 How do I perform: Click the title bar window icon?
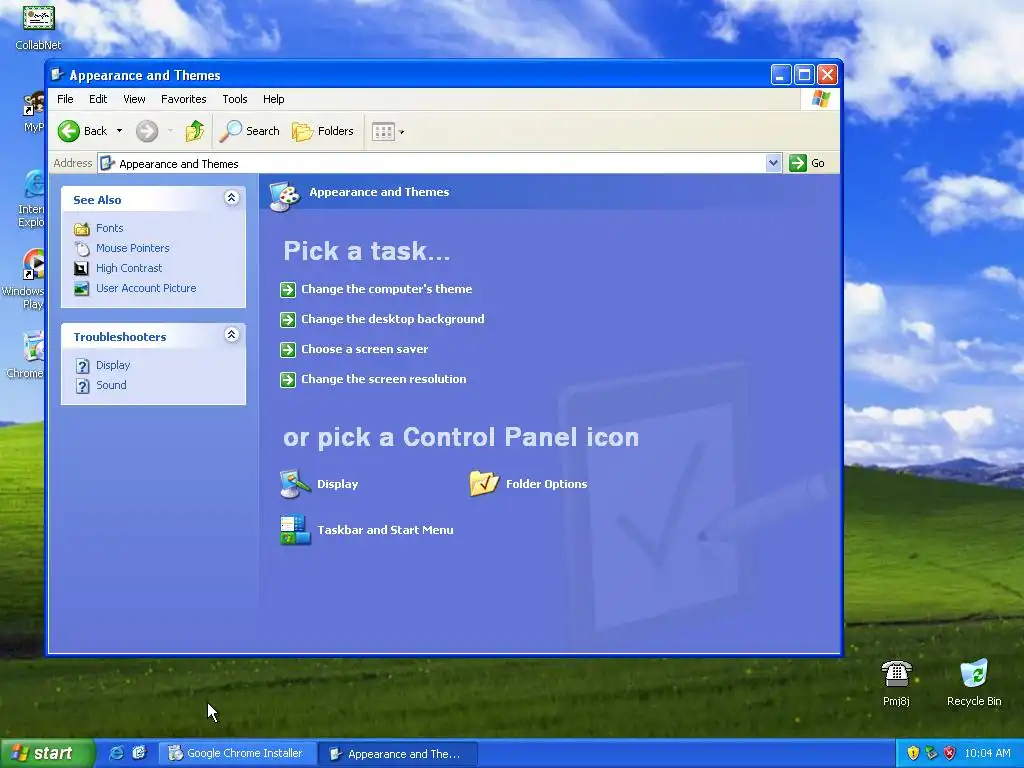tap(57, 74)
